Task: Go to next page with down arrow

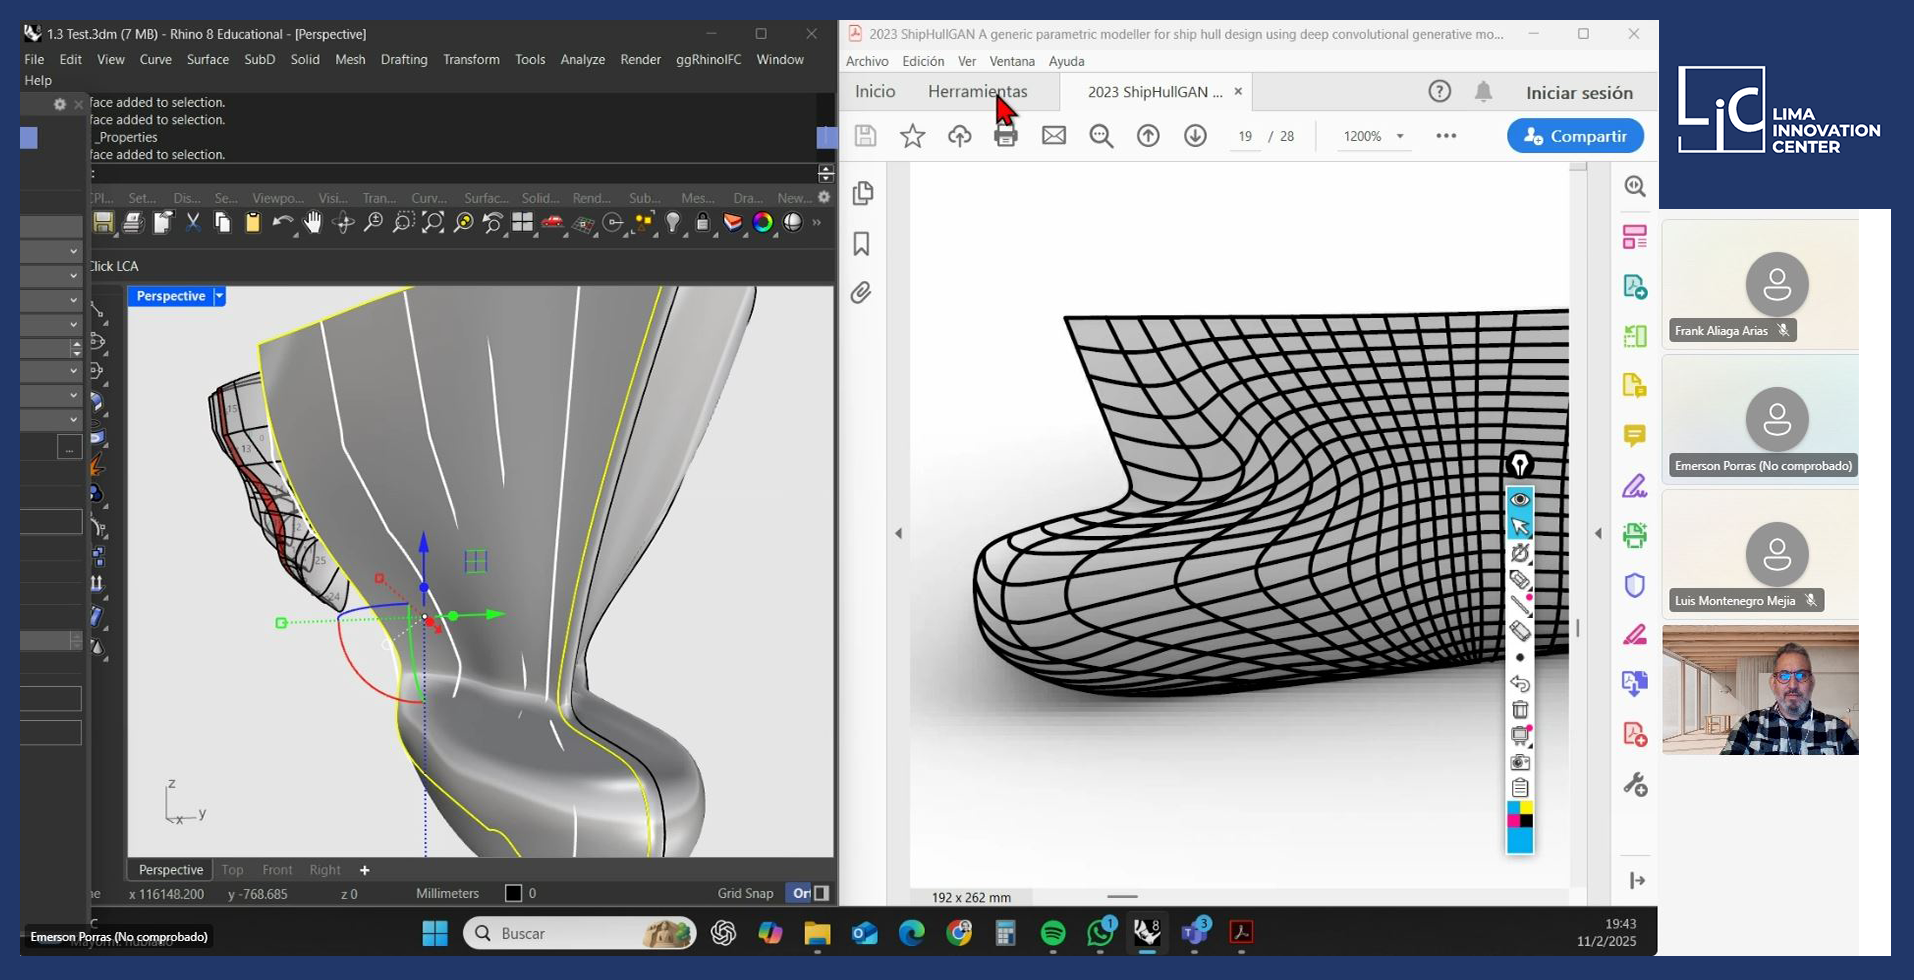Action: pyautogui.click(x=1195, y=136)
